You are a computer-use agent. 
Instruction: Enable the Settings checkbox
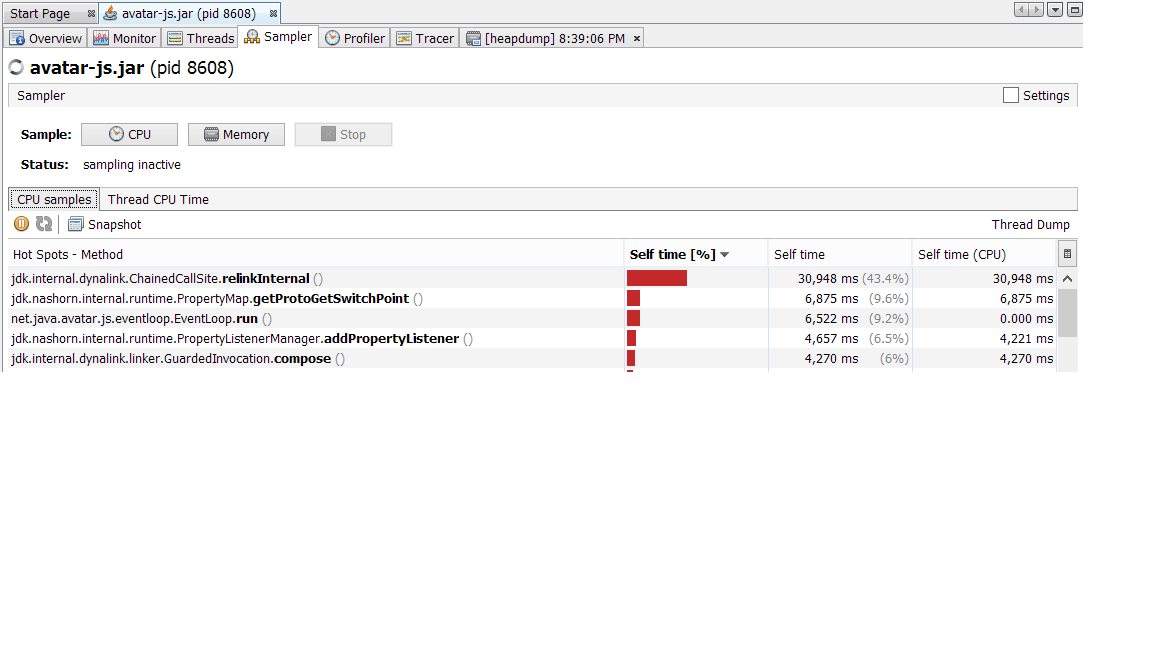pyautogui.click(x=1011, y=95)
